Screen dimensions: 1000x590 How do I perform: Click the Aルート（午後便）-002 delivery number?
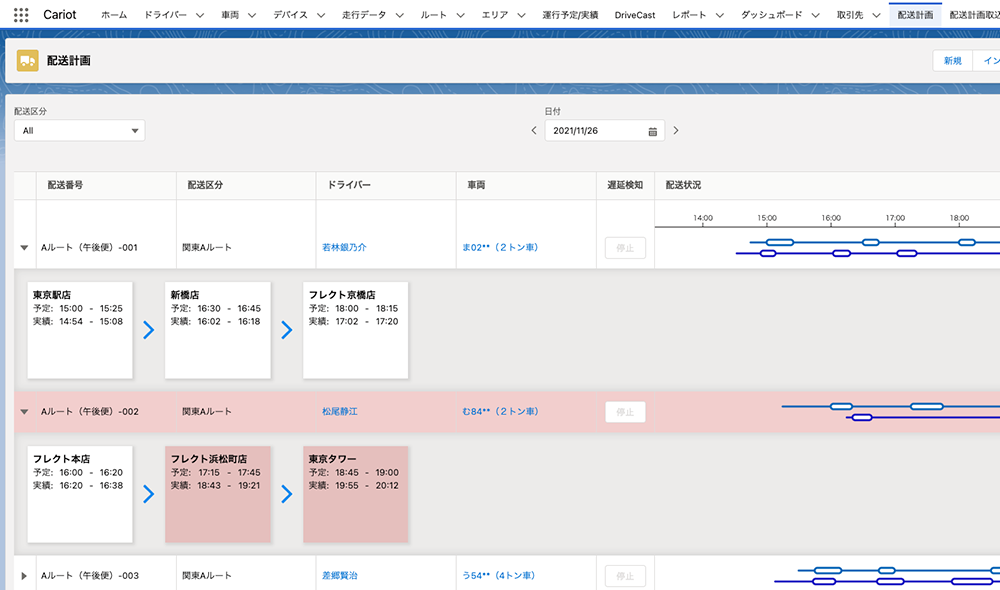click(90, 411)
